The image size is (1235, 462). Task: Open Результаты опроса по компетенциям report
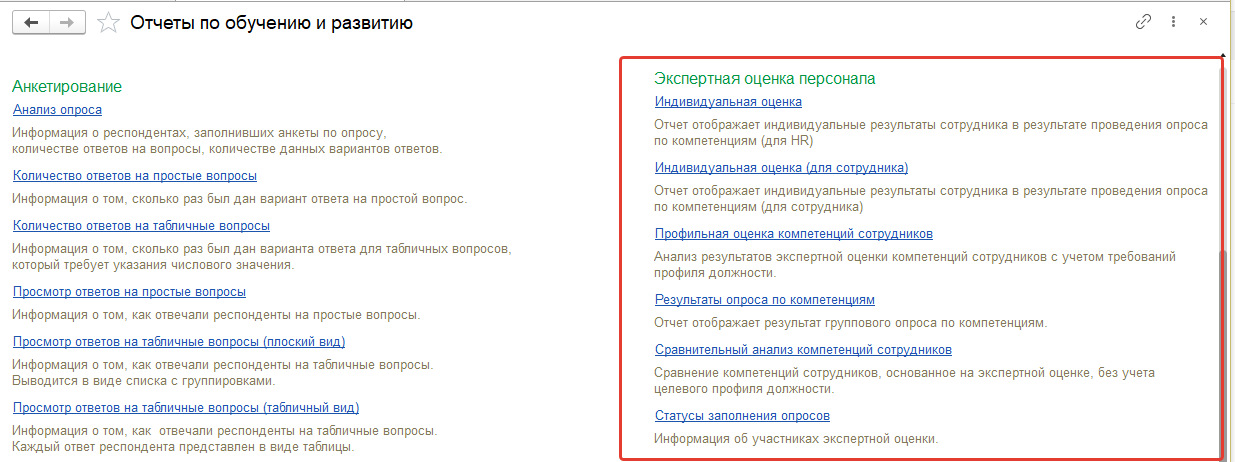765,300
